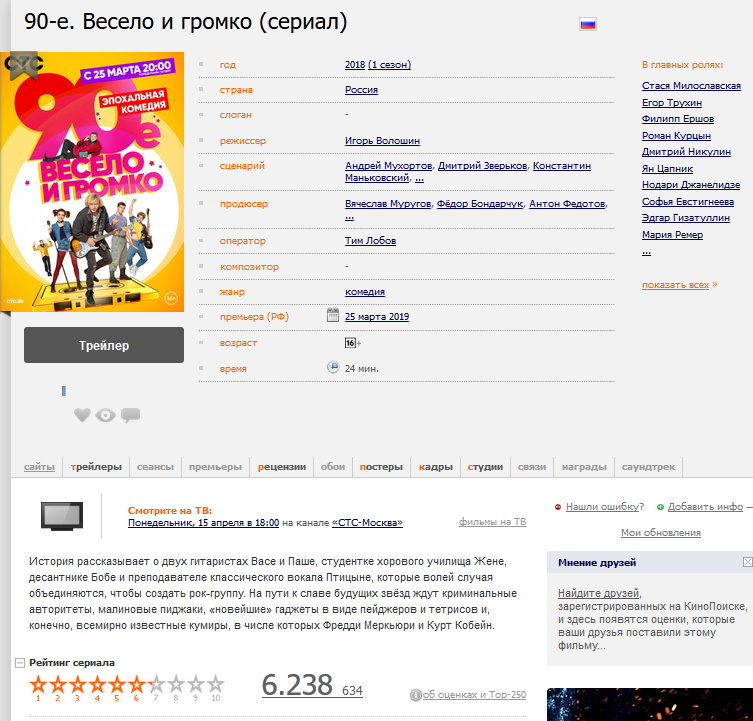
Task: Open producer Вячеслав Муругов link
Action: (x=388, y=204)
